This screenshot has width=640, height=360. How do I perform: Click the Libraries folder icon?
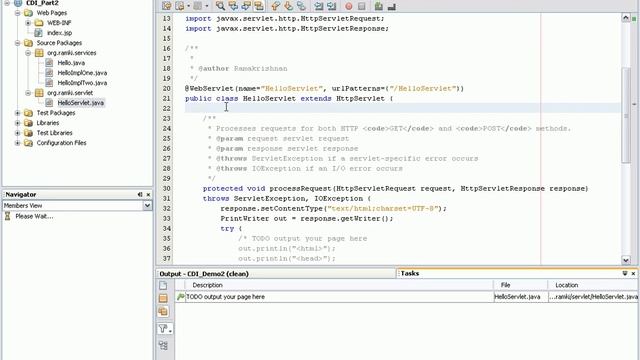pos(28,123)
